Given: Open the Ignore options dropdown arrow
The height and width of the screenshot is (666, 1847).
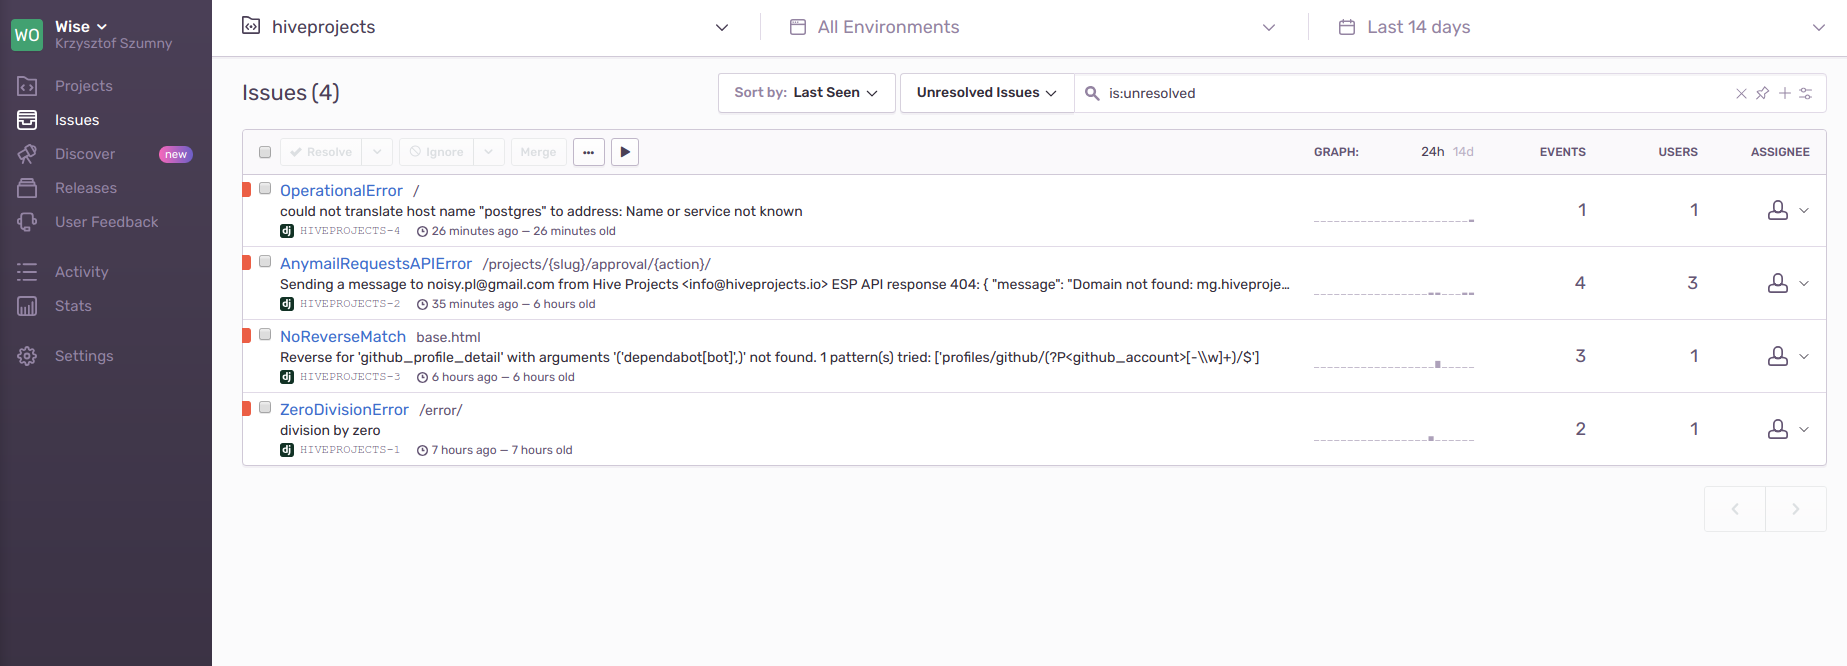Looking at the screenshot, I should (489, 152).
